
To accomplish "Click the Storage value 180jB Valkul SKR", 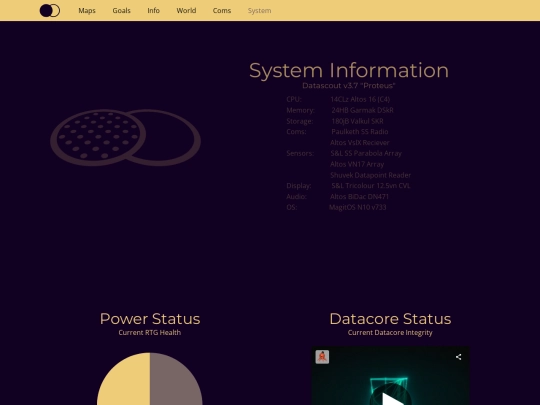I will pyautogui.click(x=357, y=121).
